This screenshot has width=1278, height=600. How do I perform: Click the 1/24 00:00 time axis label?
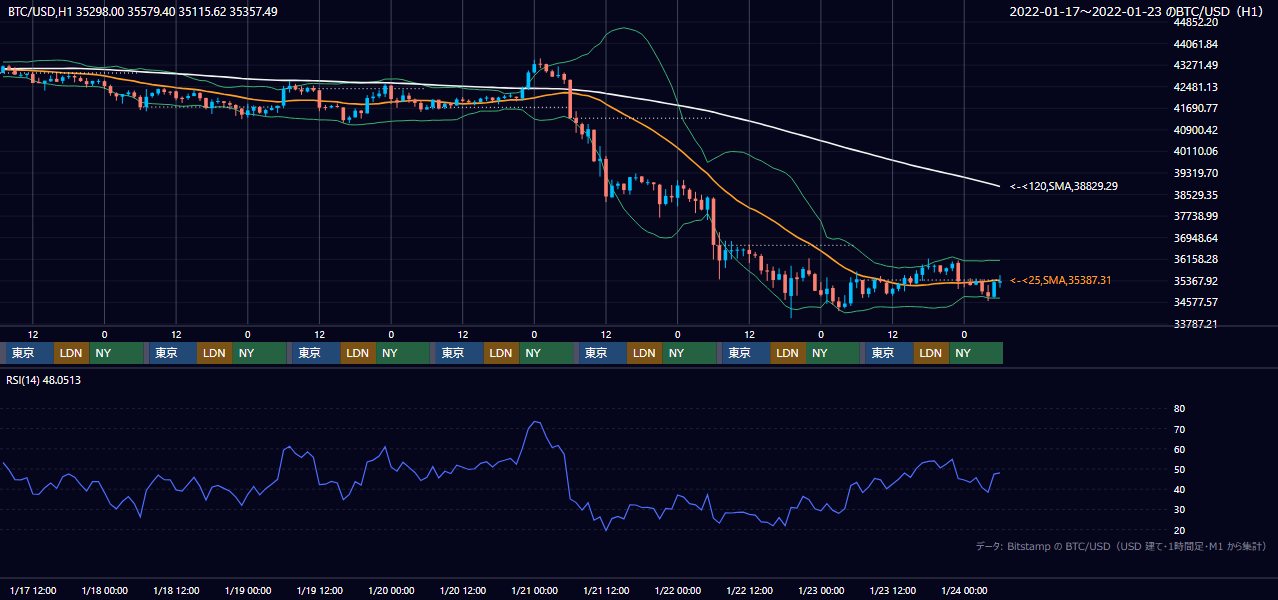(964, 590)
